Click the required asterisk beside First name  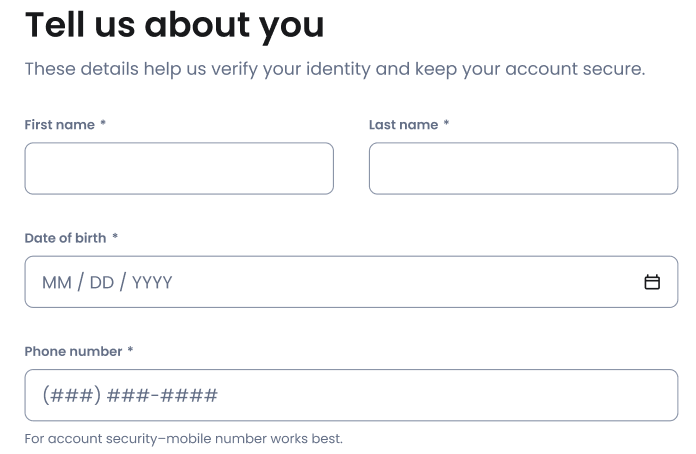103,124
